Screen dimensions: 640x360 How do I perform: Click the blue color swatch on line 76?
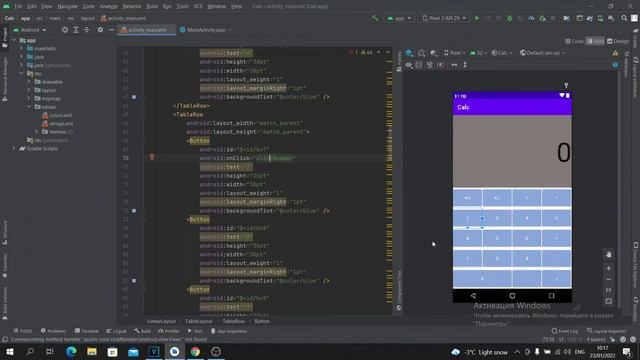pyautogui.click(x=134, y=211)
